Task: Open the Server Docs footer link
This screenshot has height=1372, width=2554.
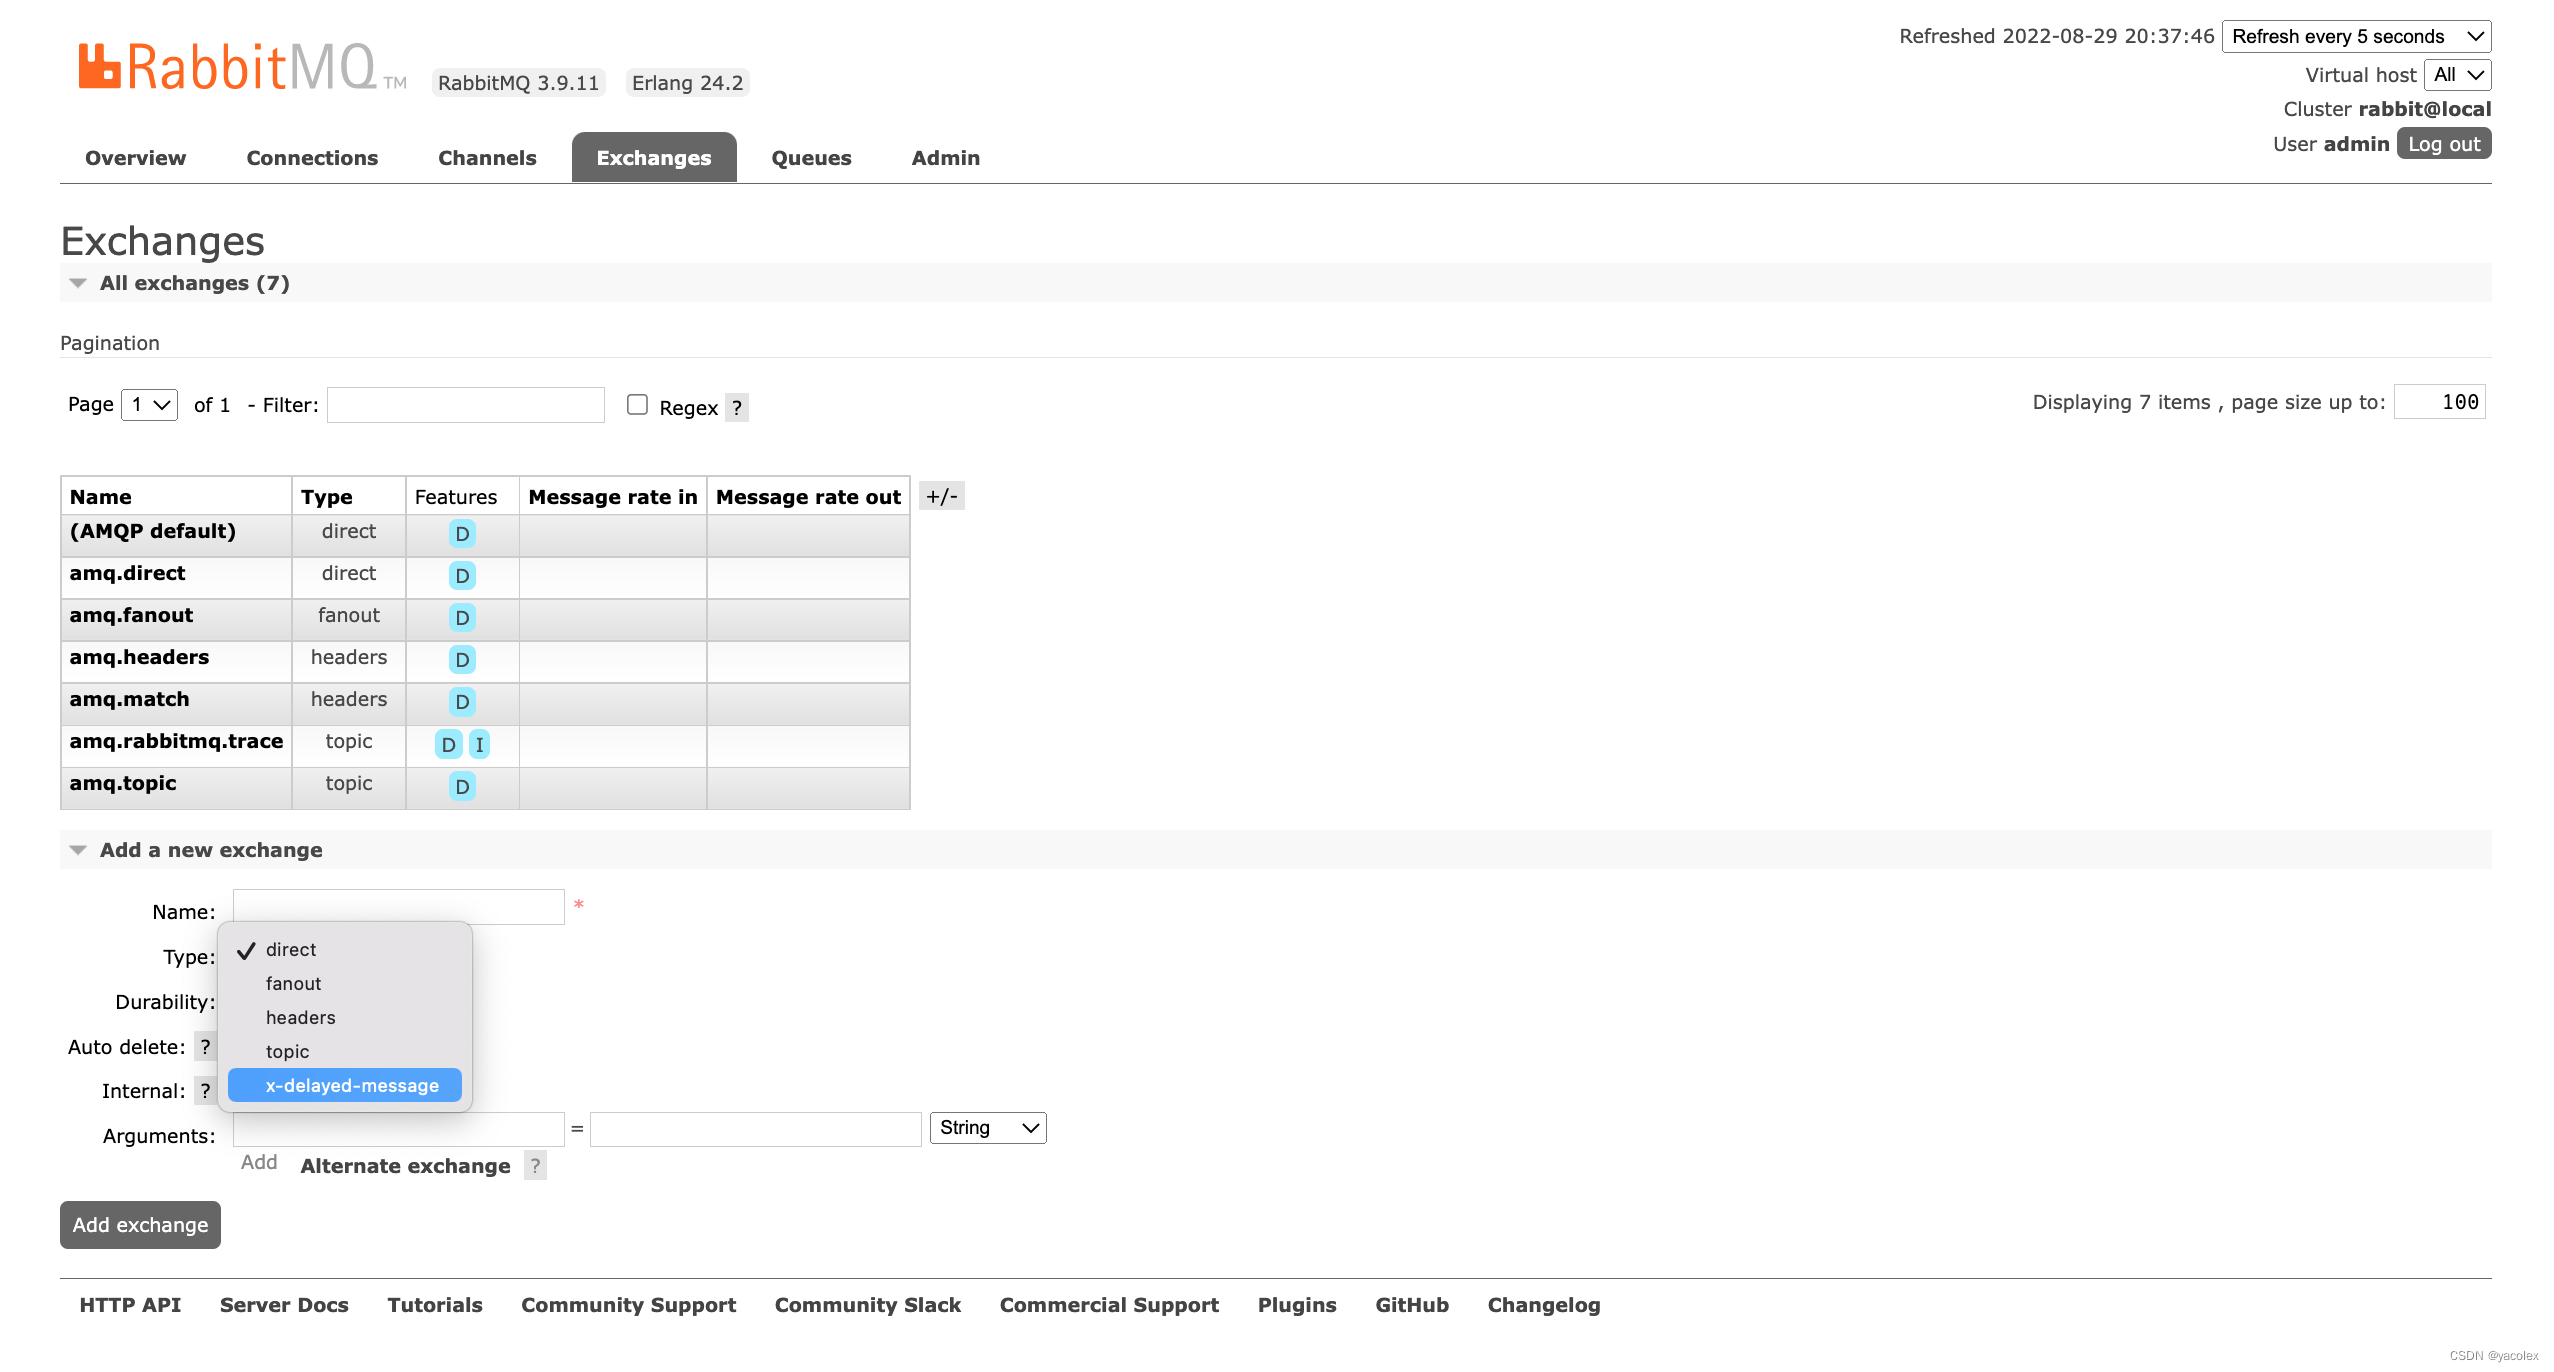Action: (x=284, y=1305)
